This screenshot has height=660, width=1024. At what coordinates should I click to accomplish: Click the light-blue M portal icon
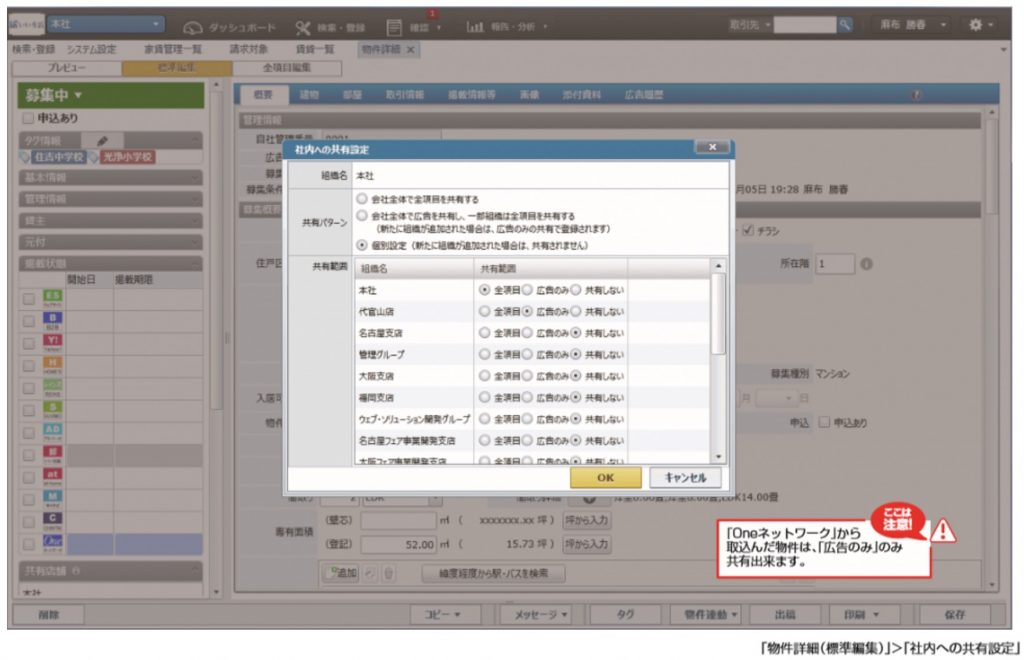[52, 499]
